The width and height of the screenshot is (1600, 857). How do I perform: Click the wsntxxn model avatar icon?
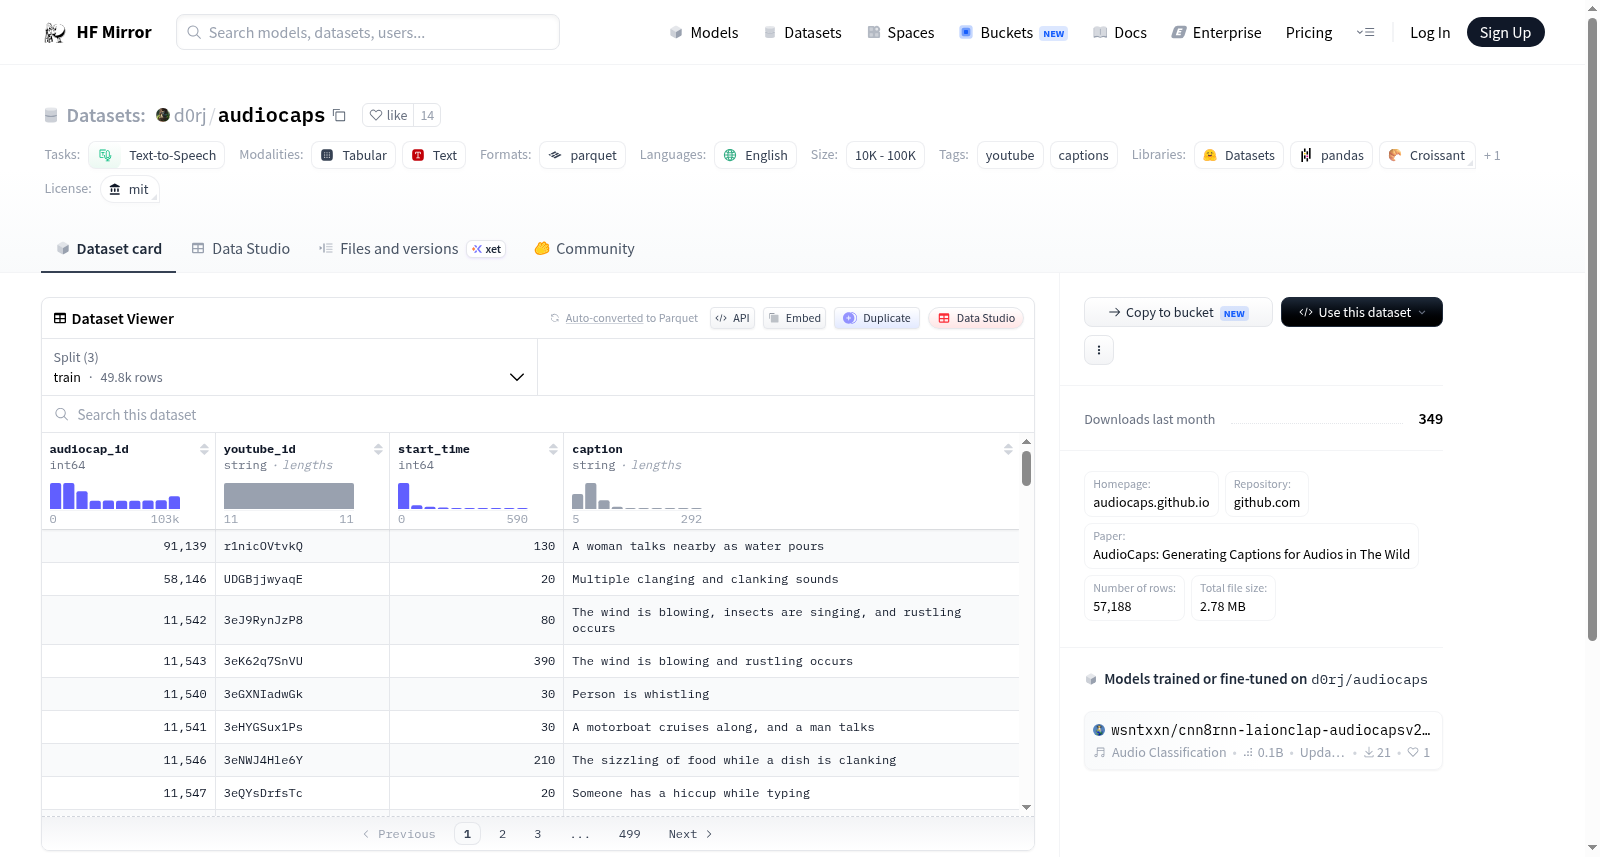[x=1099, y=730]
